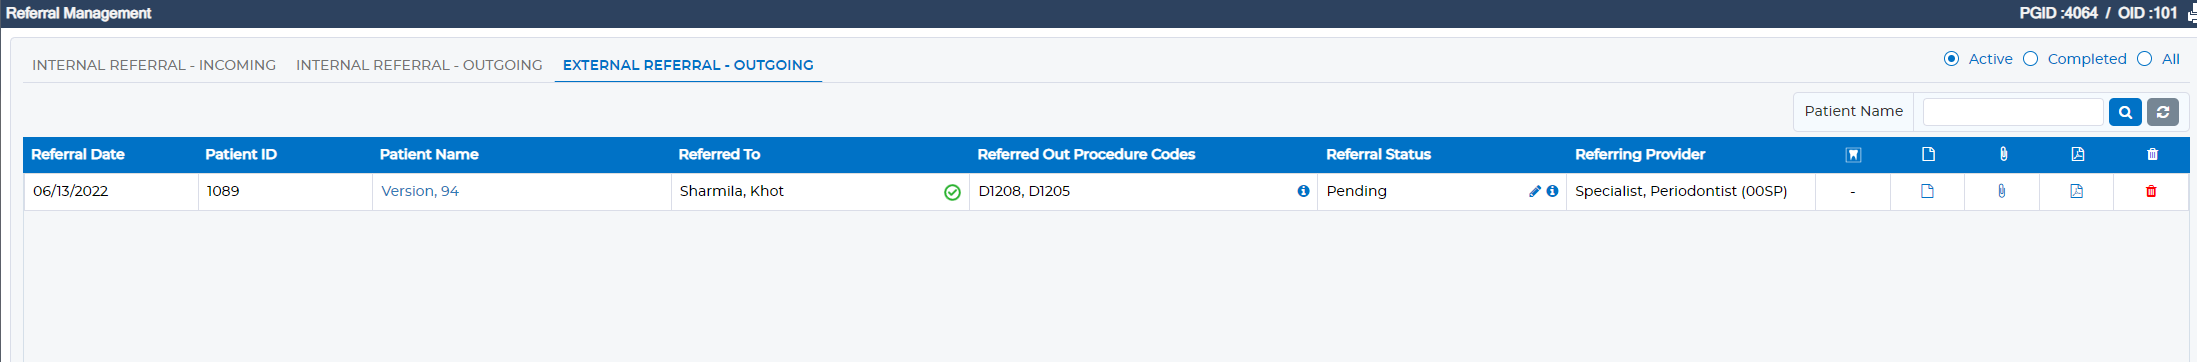Delete the referral with red trash icon

2151,191
